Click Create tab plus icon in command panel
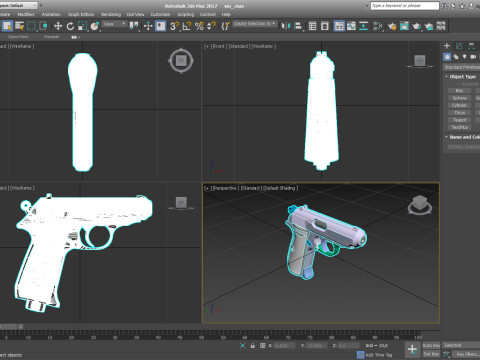480x360 pixels. [x=447, y=46]
